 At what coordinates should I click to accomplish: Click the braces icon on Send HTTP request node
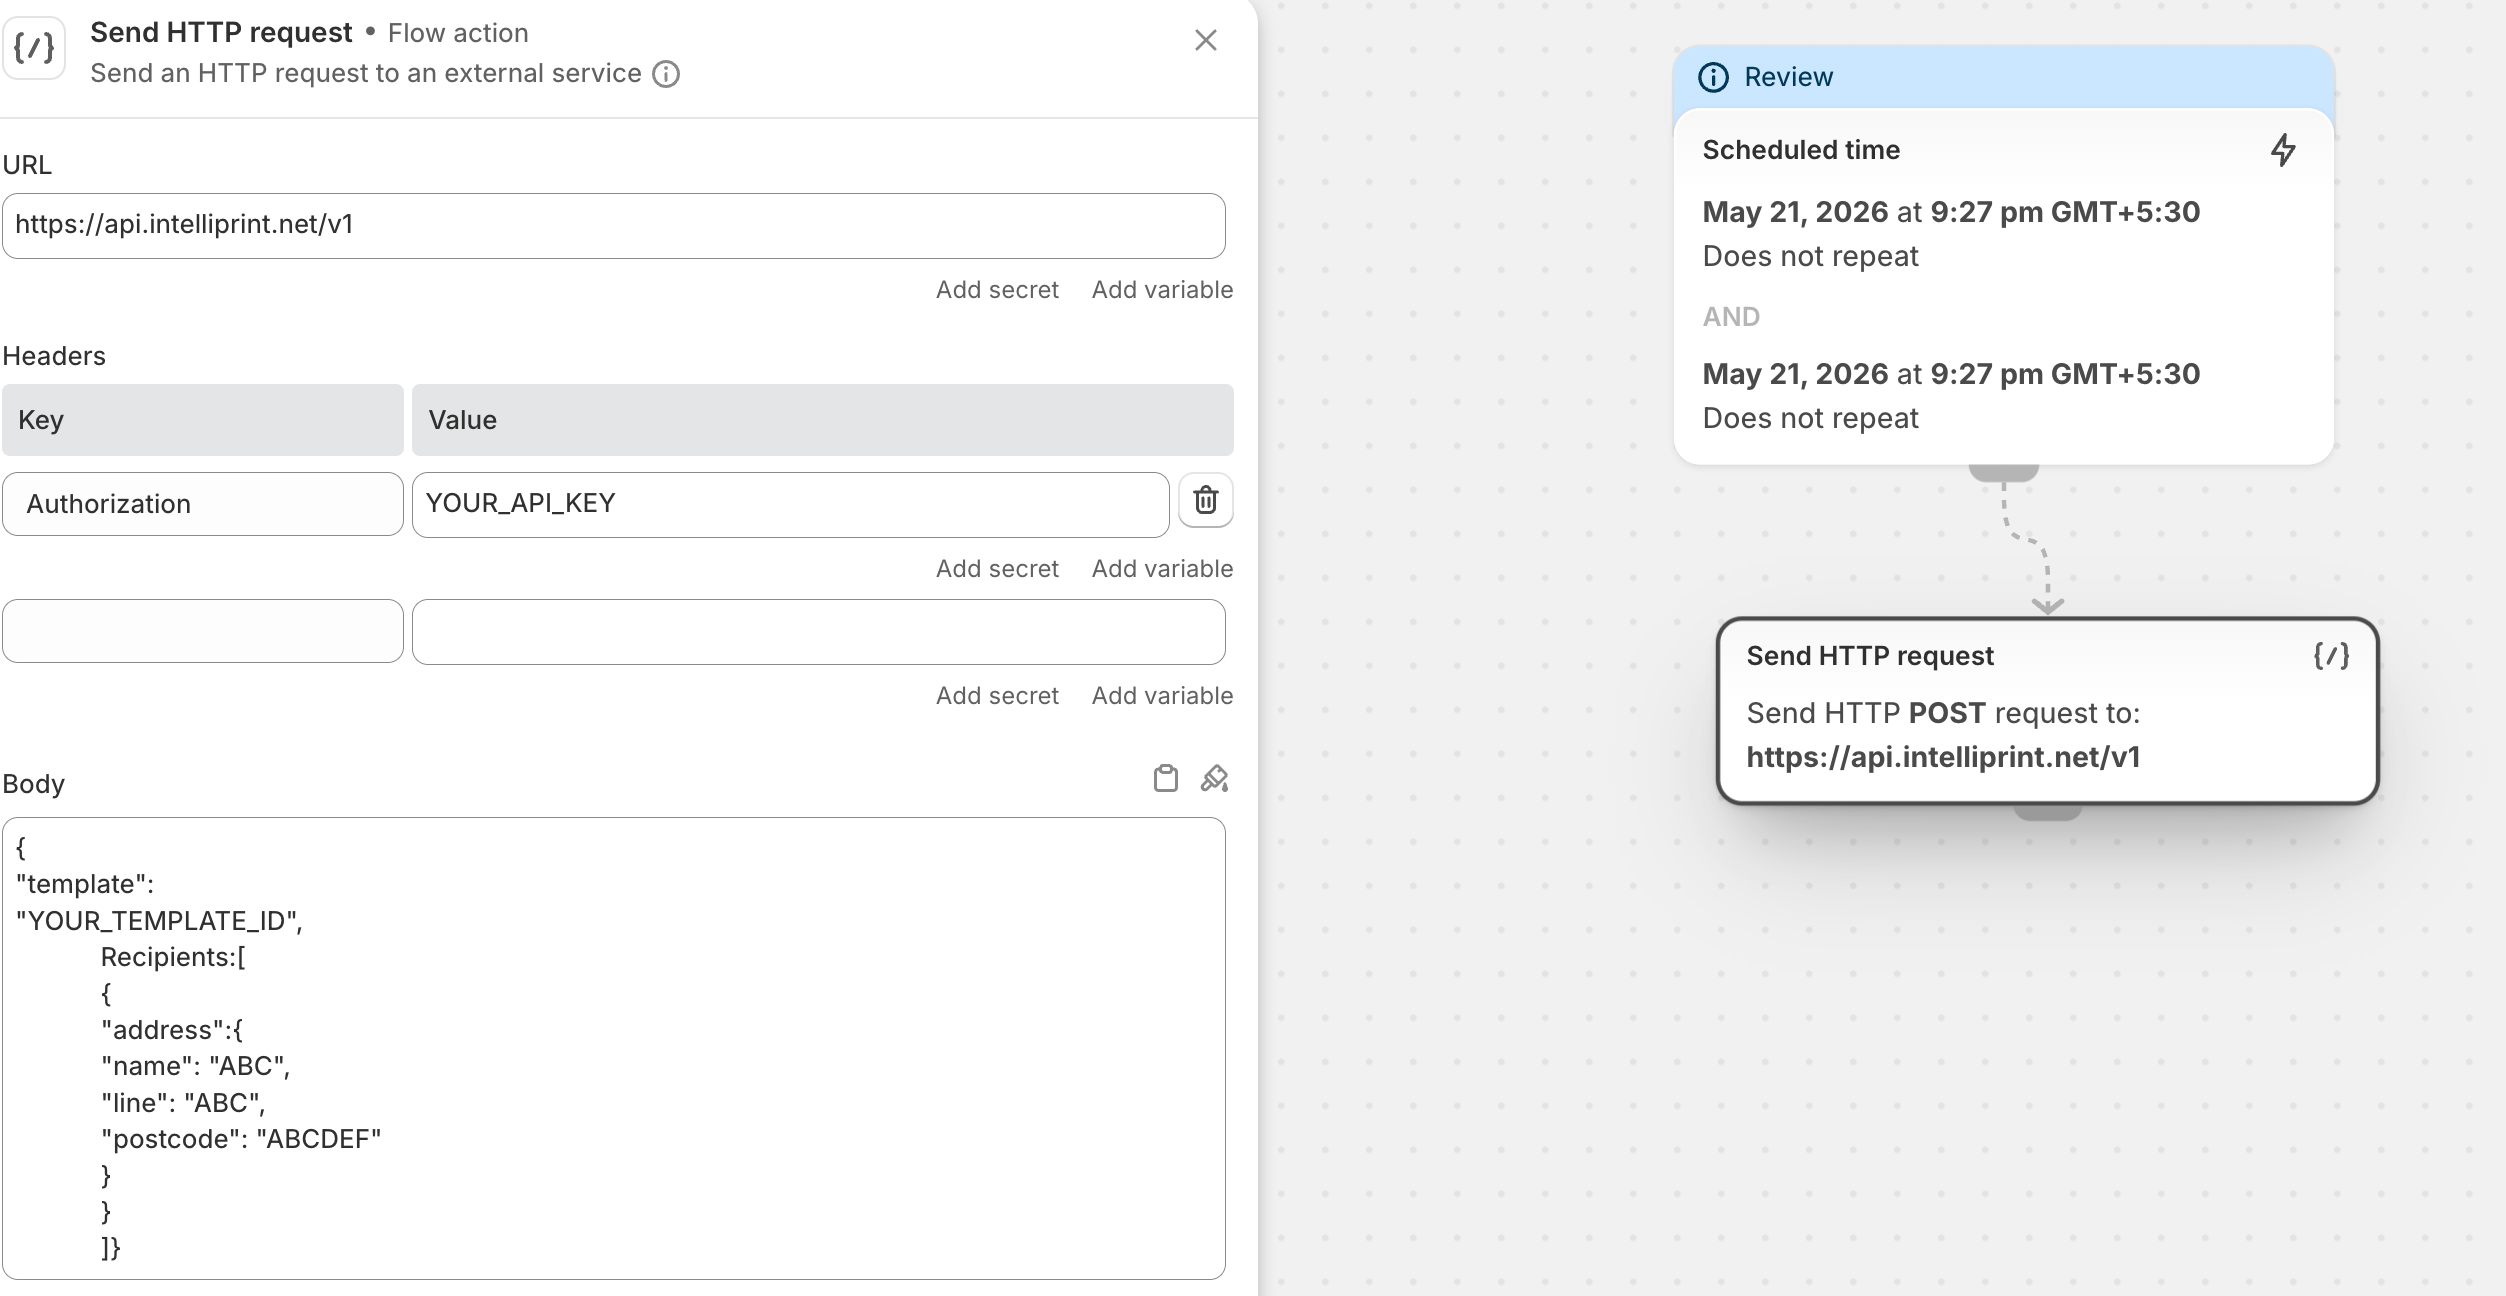(2331, 656)
